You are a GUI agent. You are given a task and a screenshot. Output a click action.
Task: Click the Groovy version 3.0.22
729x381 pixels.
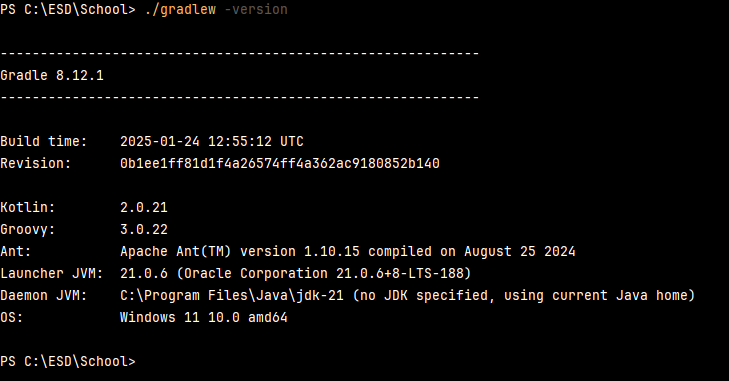pos(144,229)
